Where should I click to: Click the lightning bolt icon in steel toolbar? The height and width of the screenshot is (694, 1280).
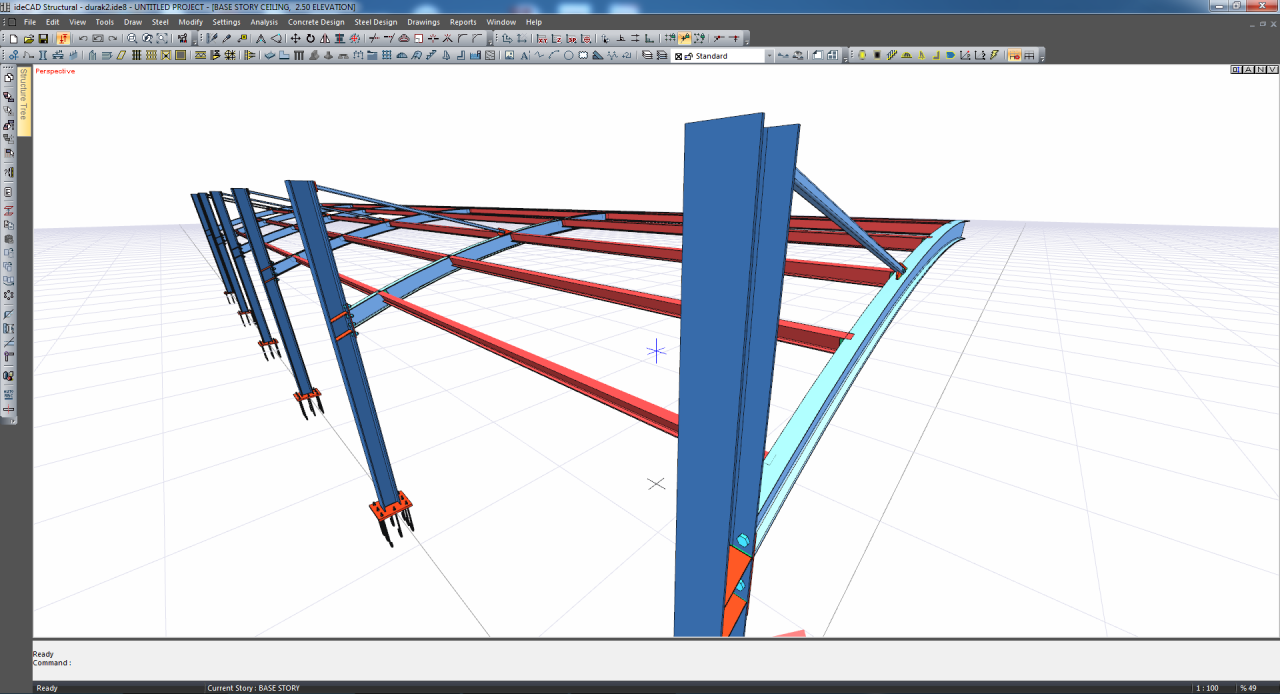click(x=994, y=55)
